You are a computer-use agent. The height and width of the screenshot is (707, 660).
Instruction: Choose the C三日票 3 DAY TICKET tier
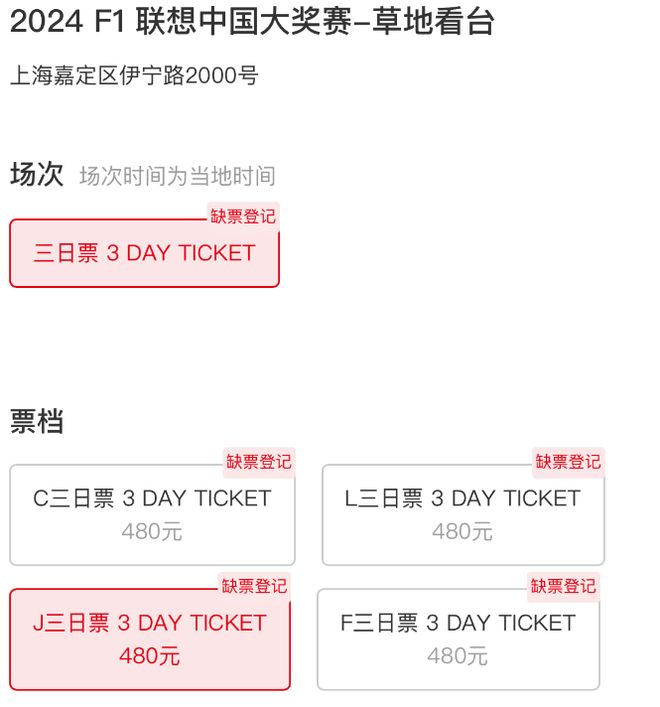(152, 498)
